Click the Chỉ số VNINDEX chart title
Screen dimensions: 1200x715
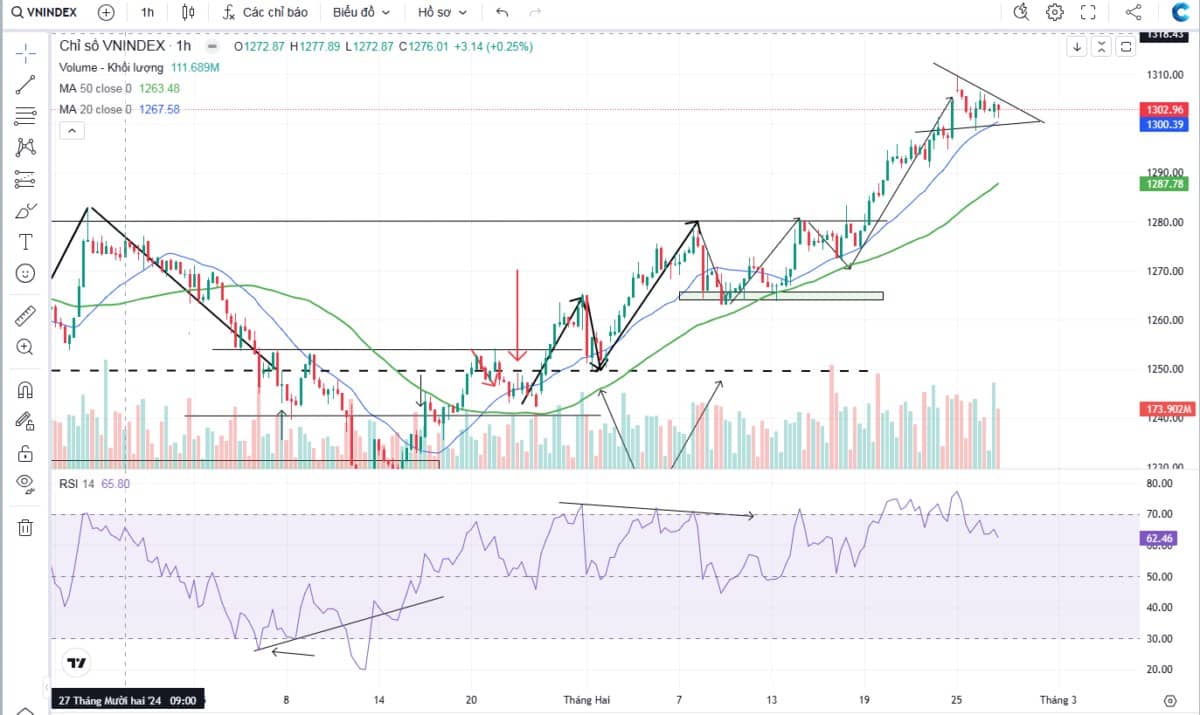tap(125, 46)
